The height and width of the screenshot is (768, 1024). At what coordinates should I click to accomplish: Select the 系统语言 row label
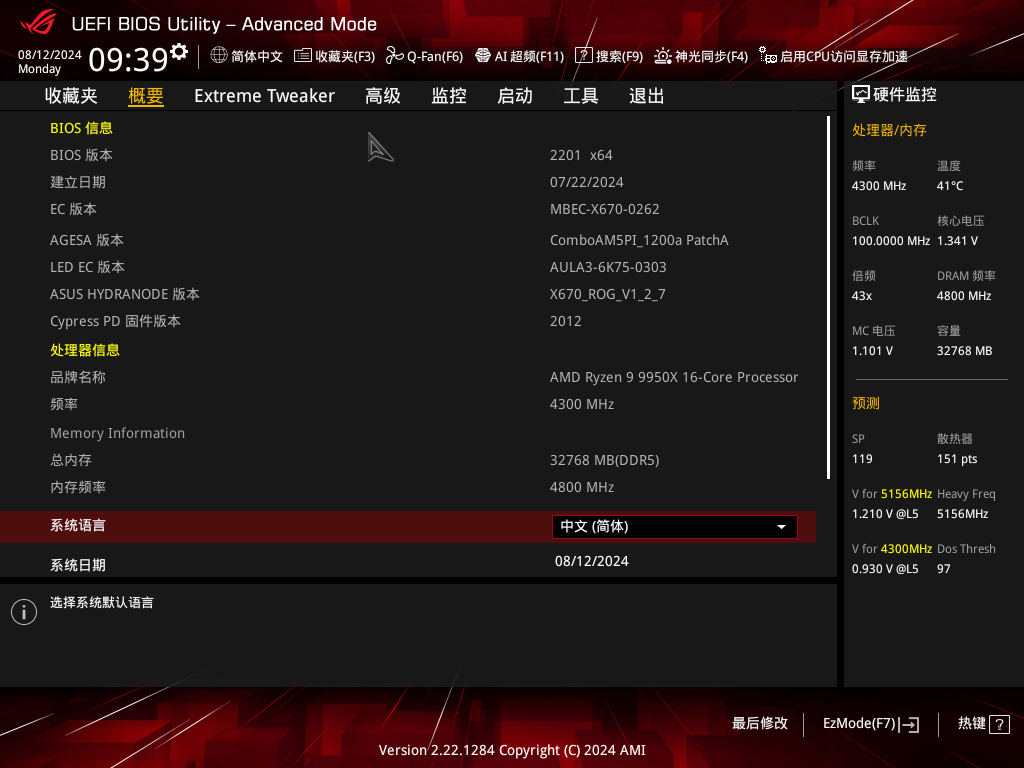78,526
